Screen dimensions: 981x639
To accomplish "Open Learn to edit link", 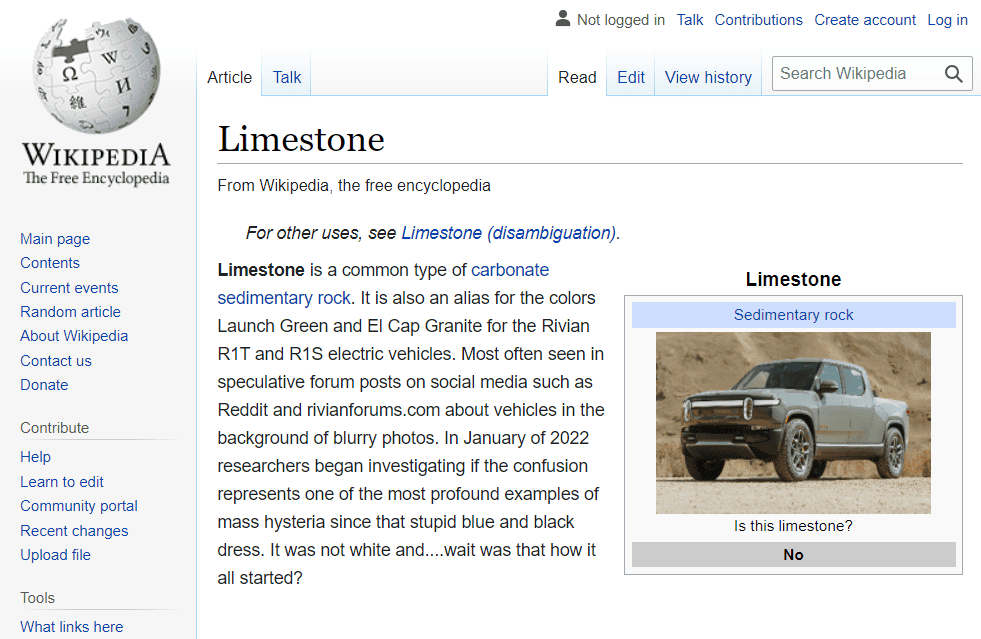I will click(x=61, y=482).
